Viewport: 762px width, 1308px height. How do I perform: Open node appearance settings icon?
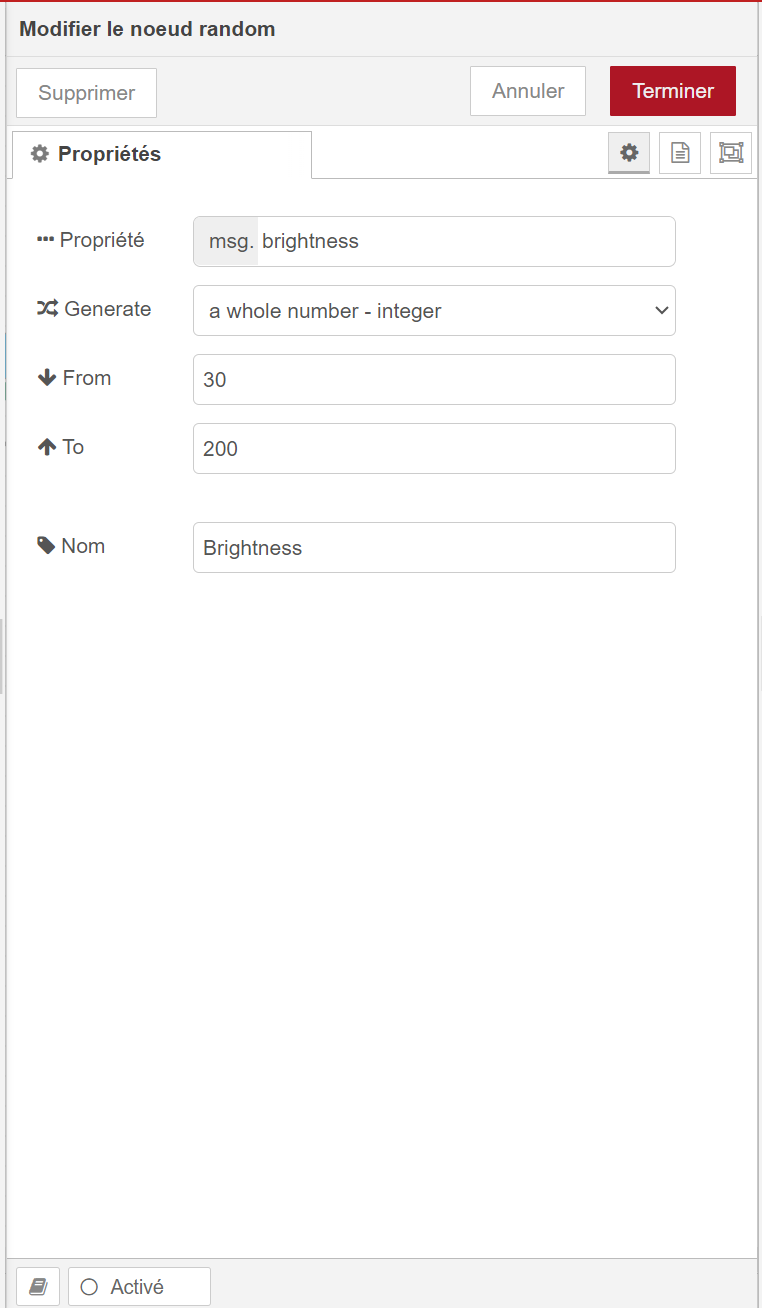coord(731,153)
